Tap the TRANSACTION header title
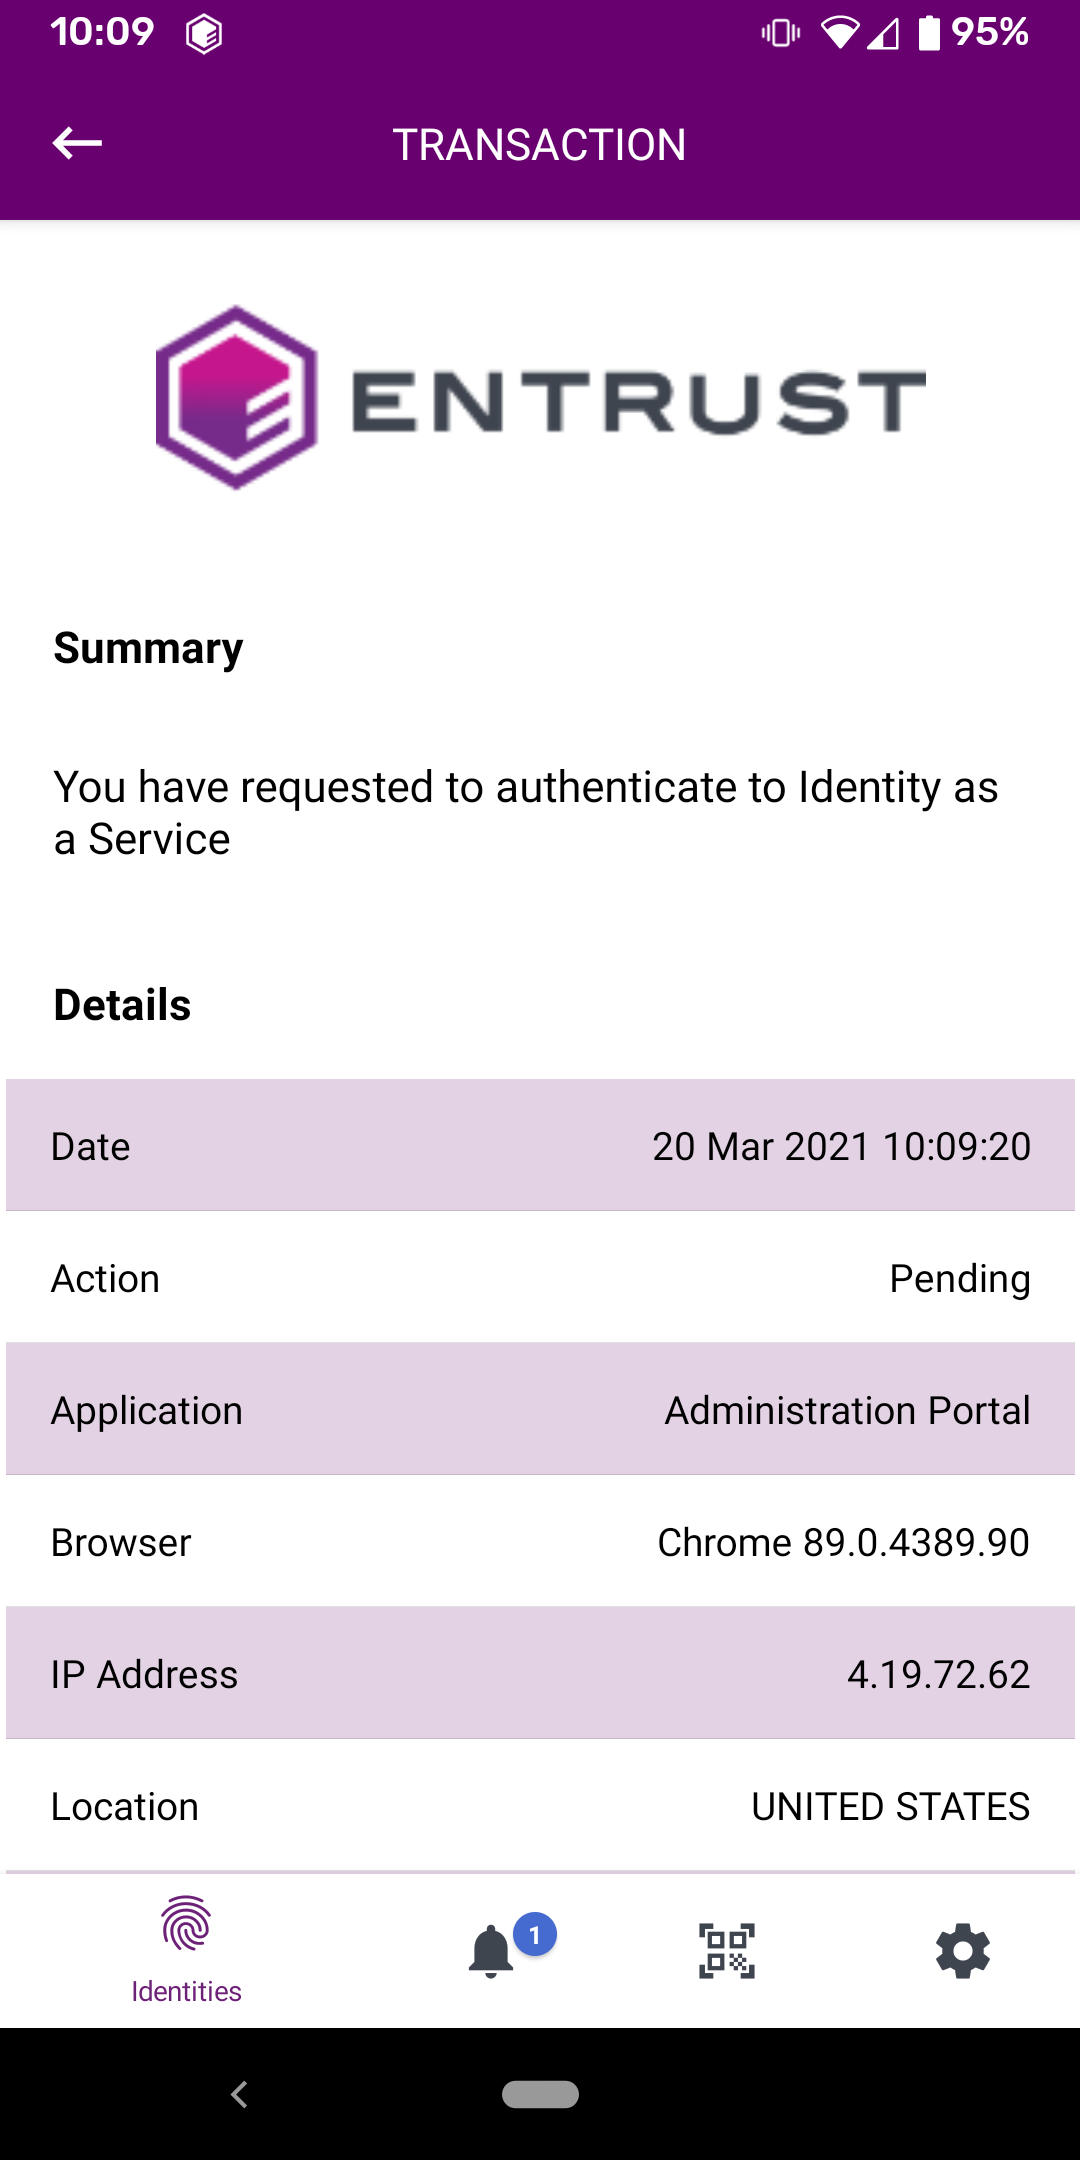 [x=539, y=145]
